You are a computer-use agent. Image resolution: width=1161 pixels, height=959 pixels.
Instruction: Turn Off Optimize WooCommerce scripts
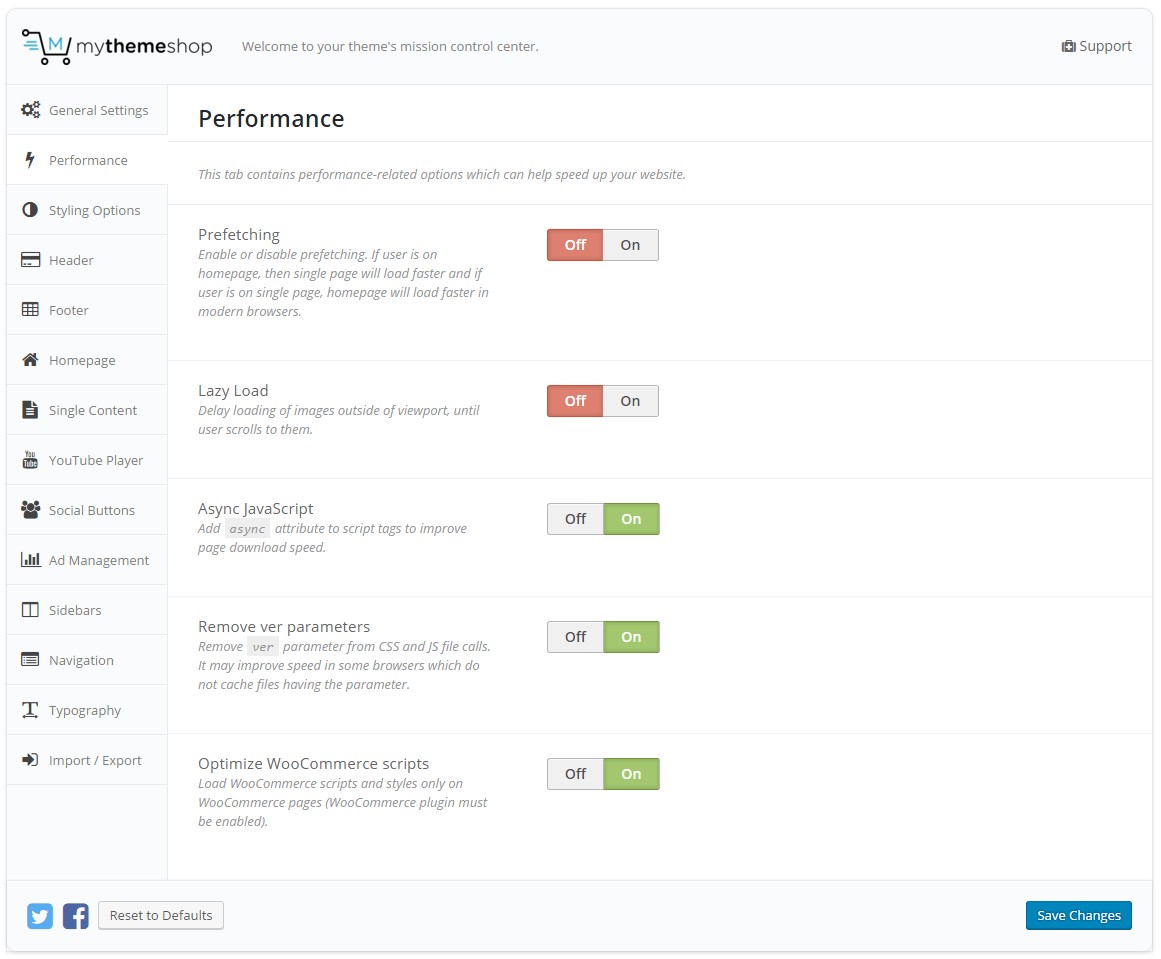point(575,774)
